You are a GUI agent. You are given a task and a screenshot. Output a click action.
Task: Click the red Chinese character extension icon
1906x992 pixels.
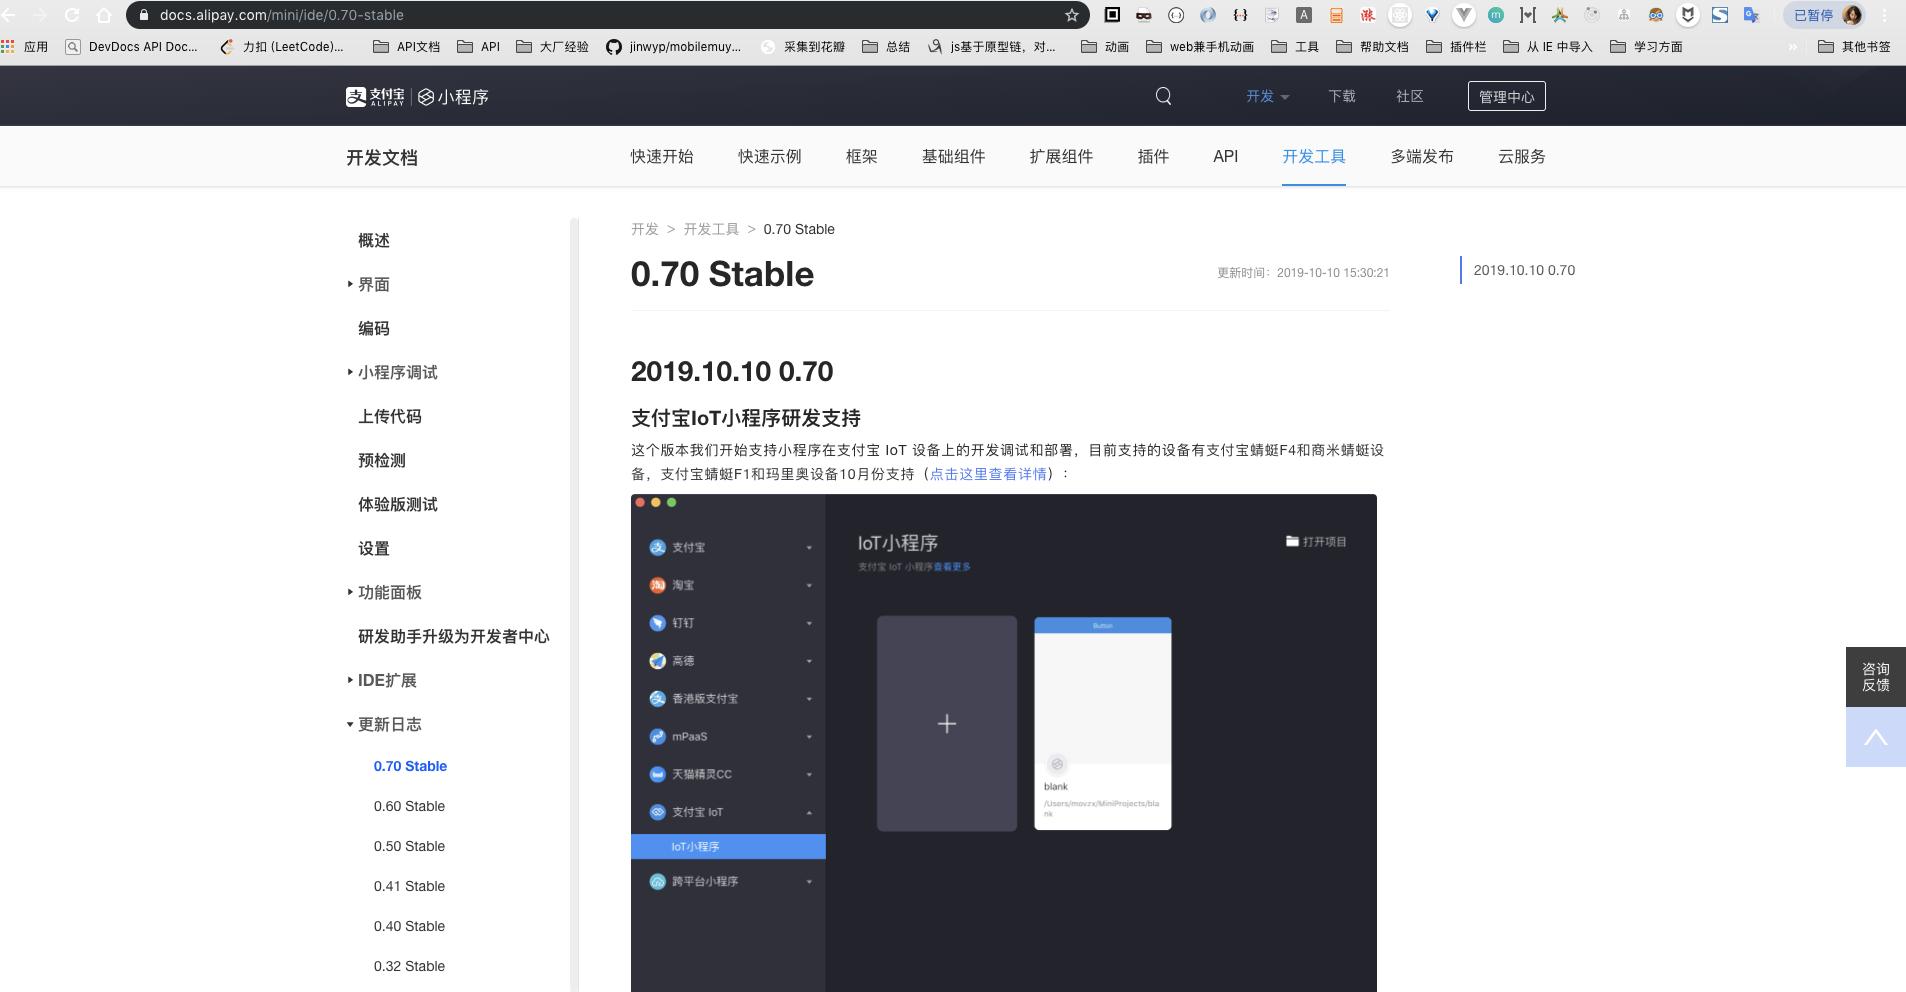[x=1368, y=15]
